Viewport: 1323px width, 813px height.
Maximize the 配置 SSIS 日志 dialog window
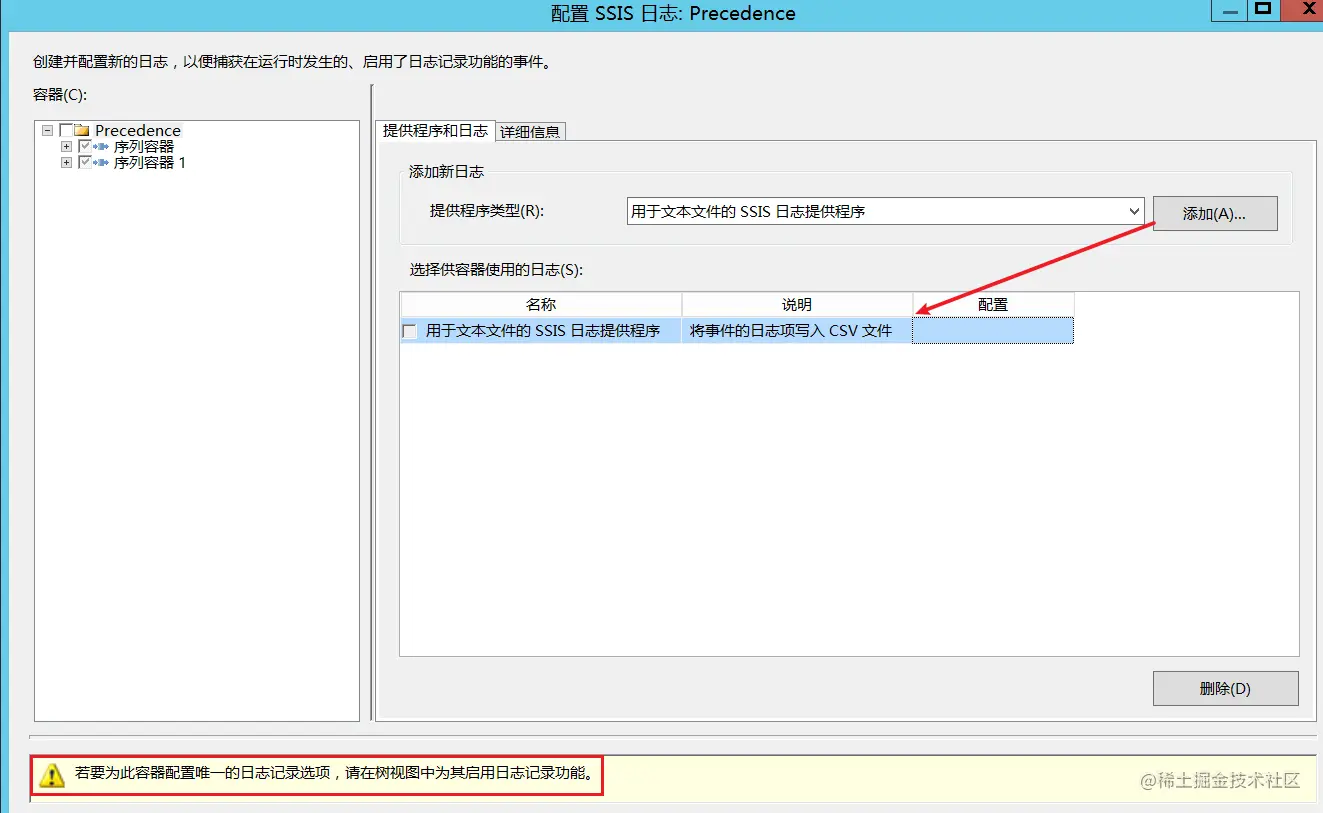(x=1262, y=10)
